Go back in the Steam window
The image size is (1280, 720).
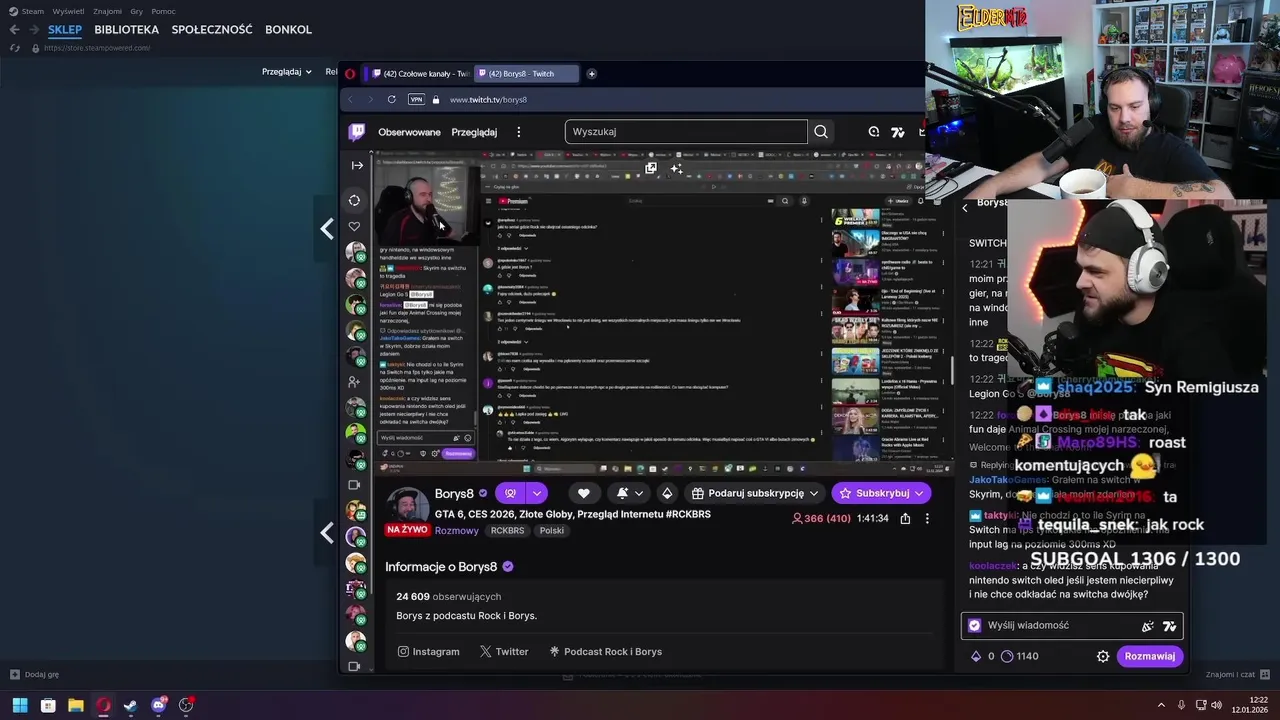tap(14, 29)
